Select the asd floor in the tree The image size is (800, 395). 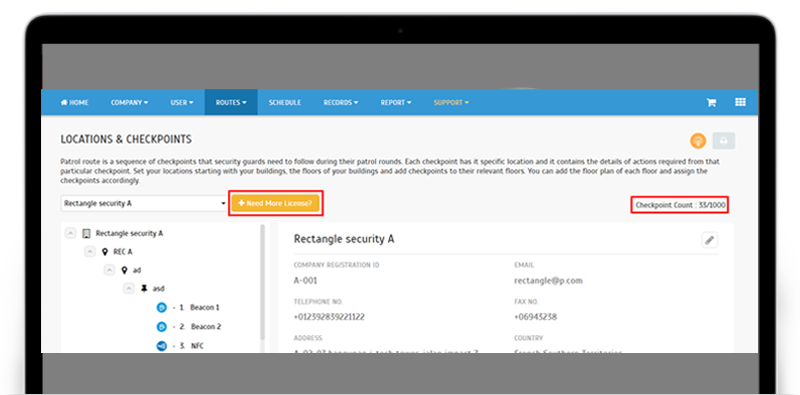pos(159,288)
